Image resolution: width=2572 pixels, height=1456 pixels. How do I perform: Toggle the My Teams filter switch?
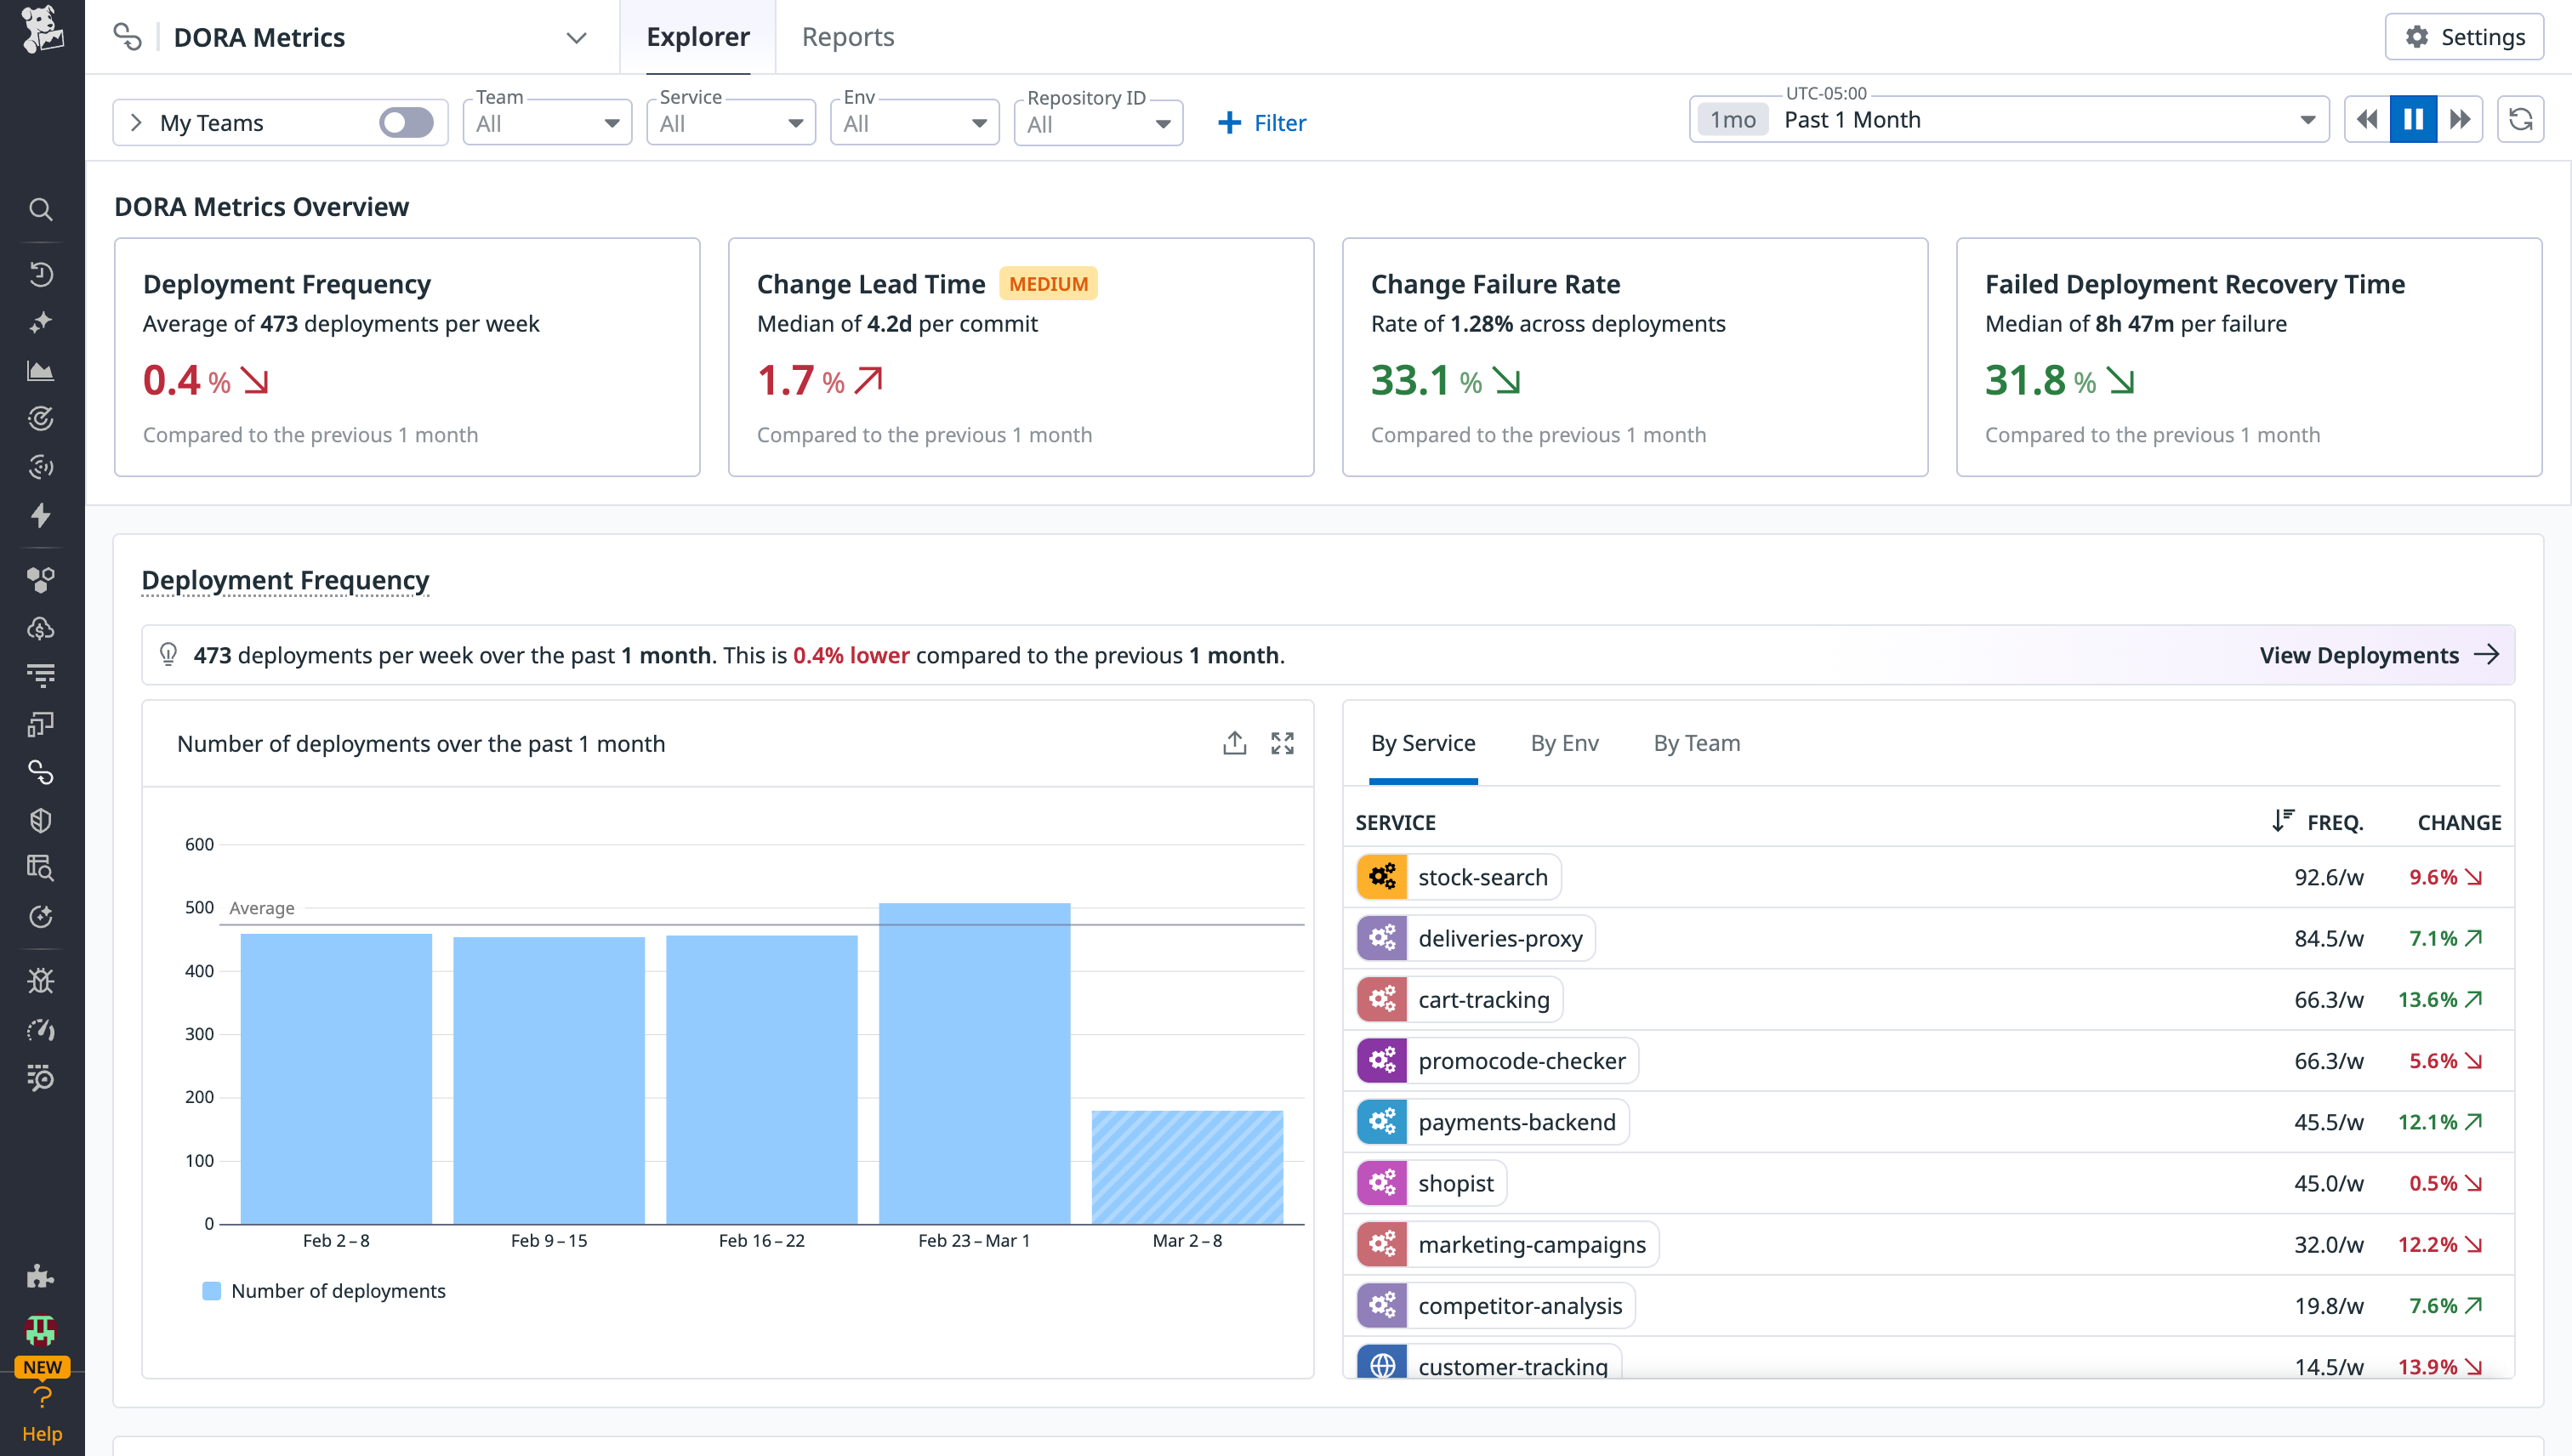point(405,122)
